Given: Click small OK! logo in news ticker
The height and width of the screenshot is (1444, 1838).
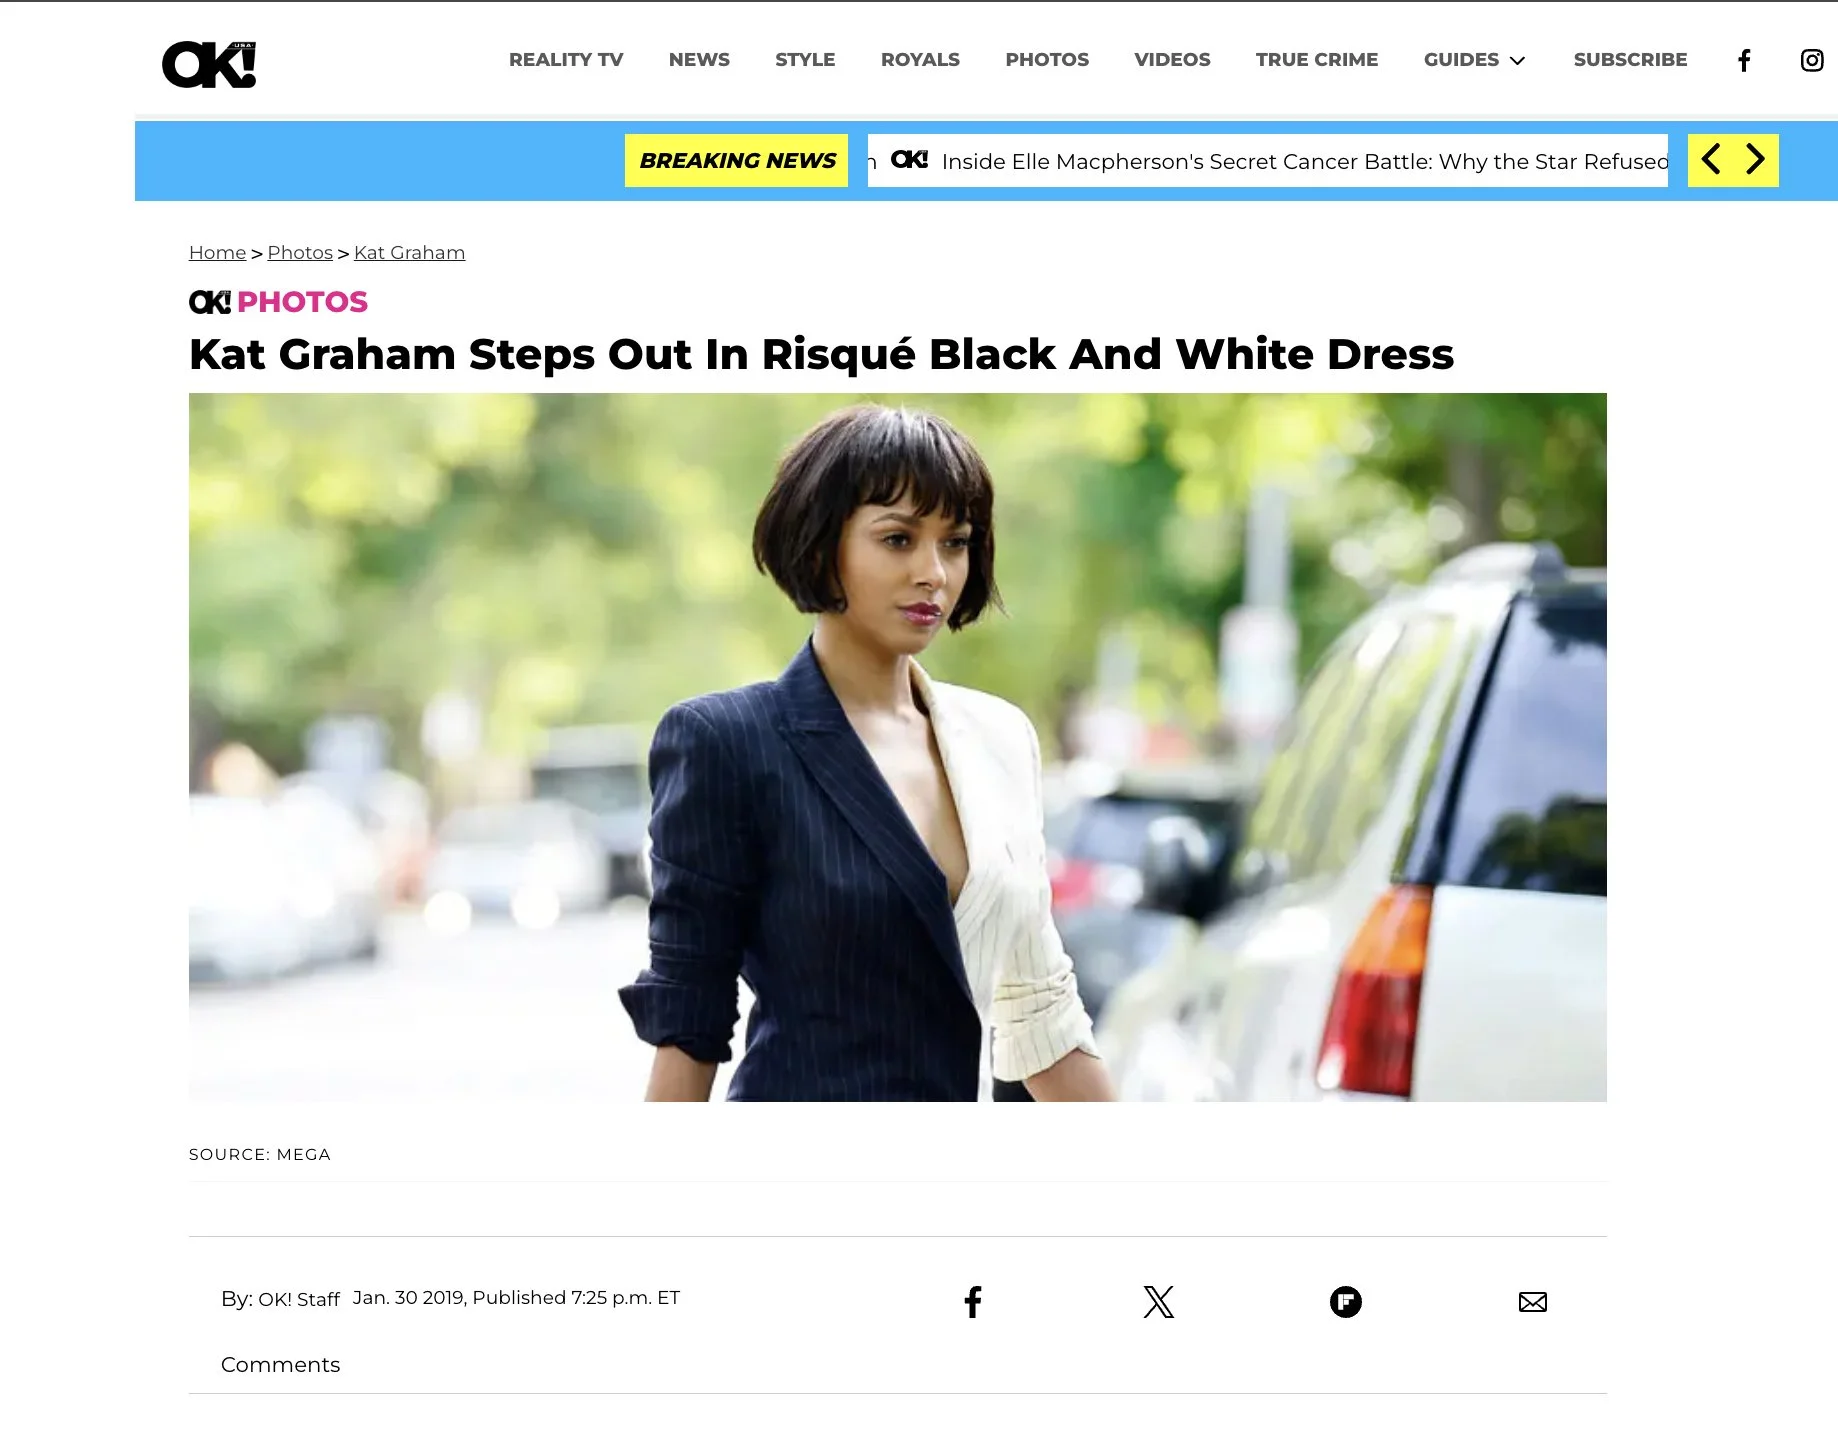Looking at the screenshot, I should pyautogui.click(x=909, y=160).
